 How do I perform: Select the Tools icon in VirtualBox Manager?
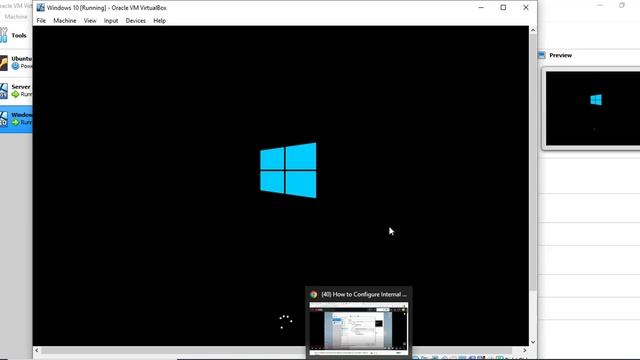click(3, 35)
